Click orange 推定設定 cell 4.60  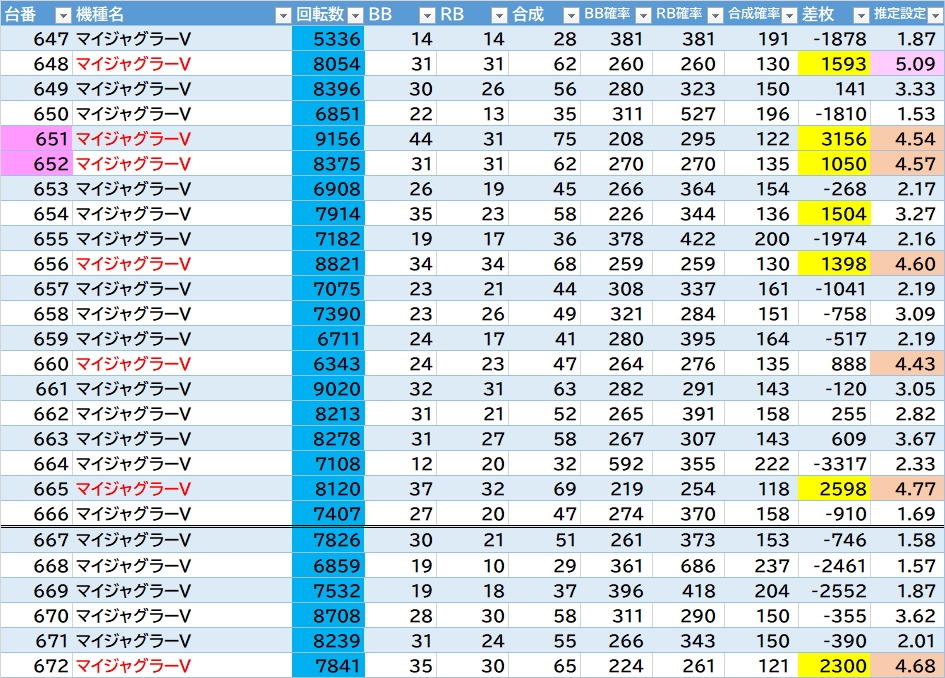tap(907, 263)
